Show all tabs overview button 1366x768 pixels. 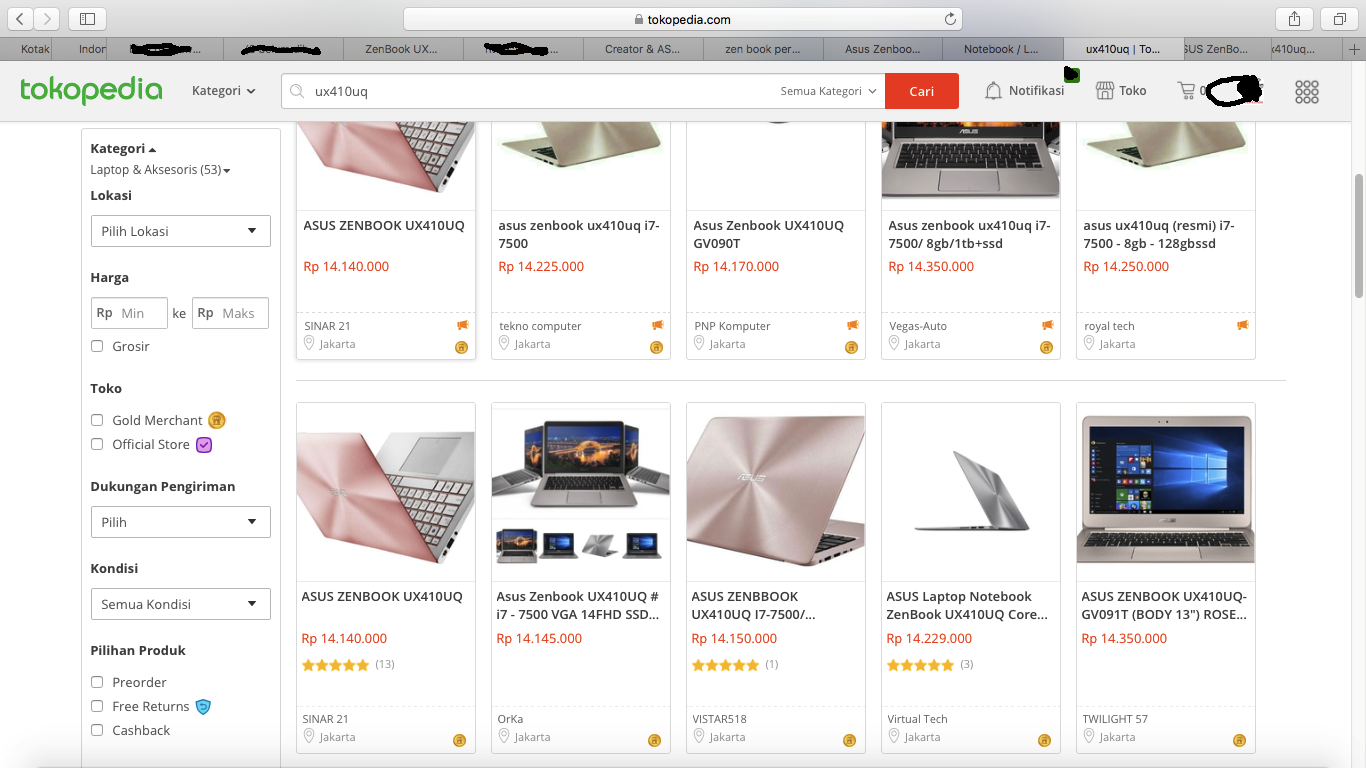coord(1339,18)
